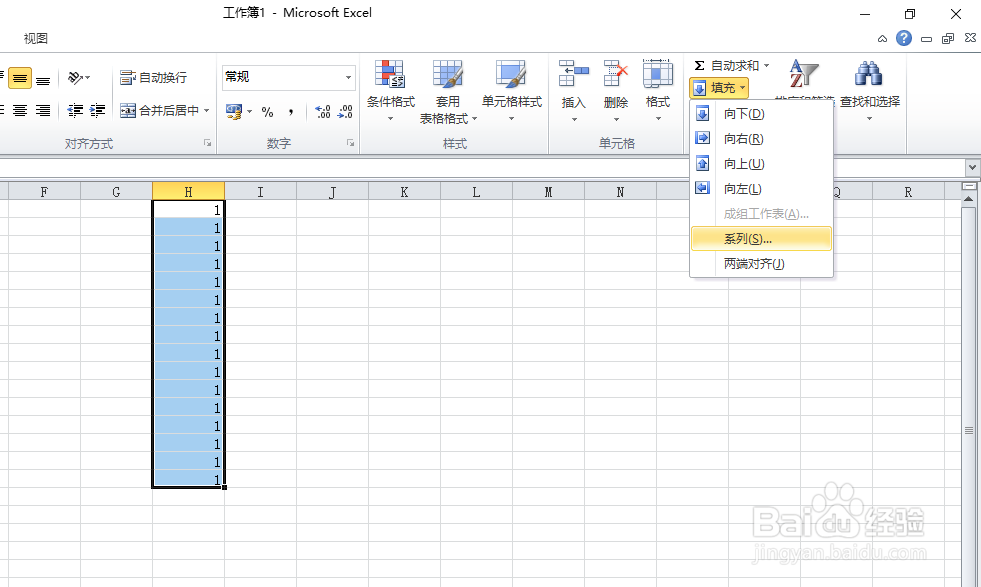Open Alignment (对齐方式) dialog launcher
Image resolution: width=981 pixels, height=587 pixels.
(x=207, y=143)
